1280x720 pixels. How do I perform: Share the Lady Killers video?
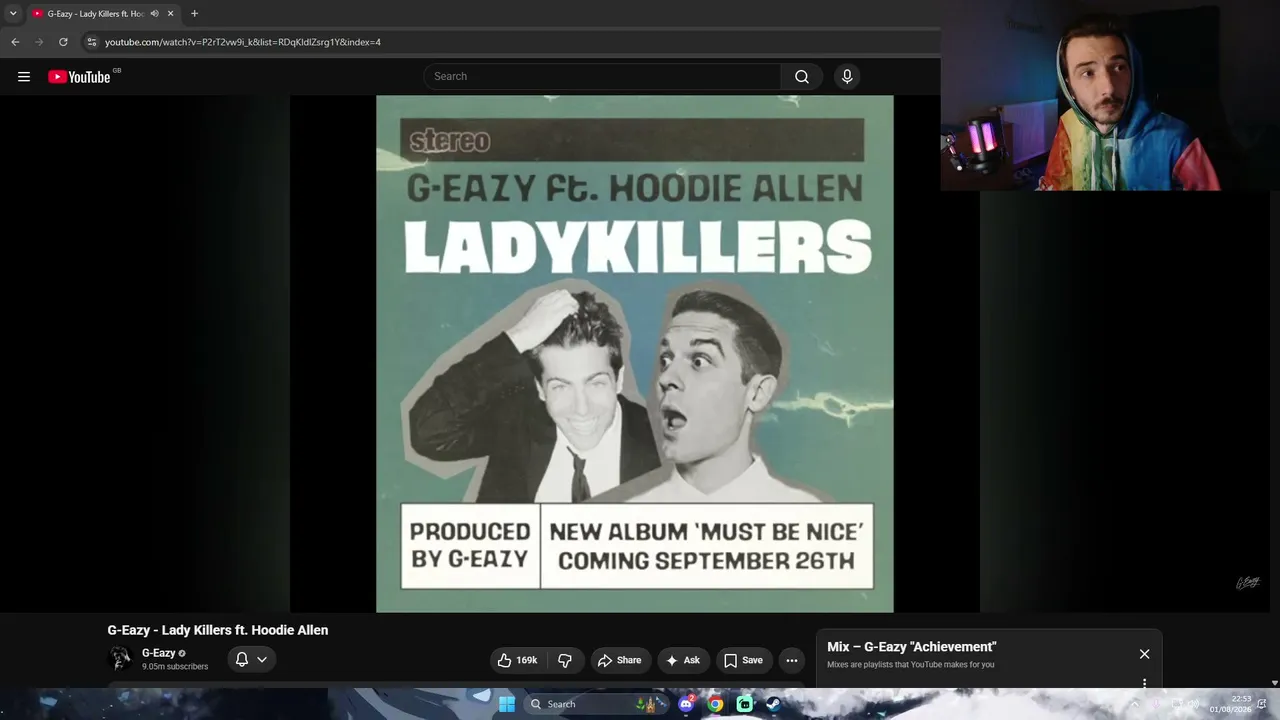(620, 660)
